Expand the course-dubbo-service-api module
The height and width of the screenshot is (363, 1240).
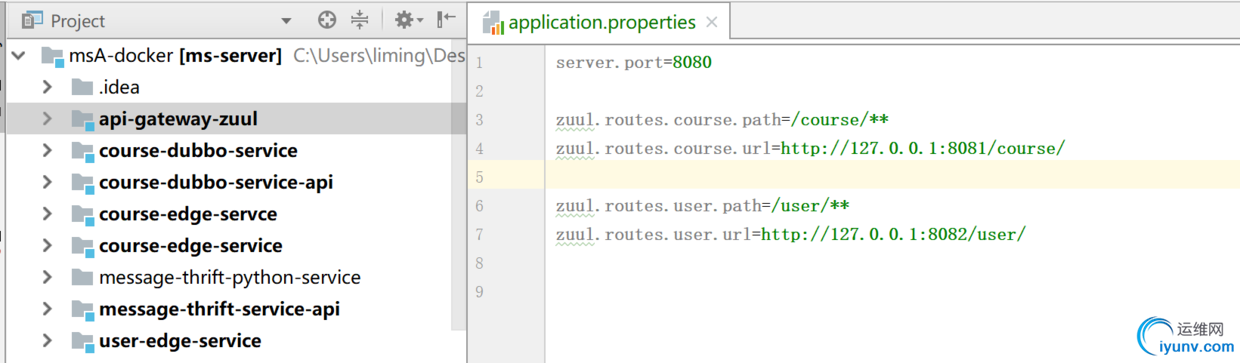pos(47,182)
